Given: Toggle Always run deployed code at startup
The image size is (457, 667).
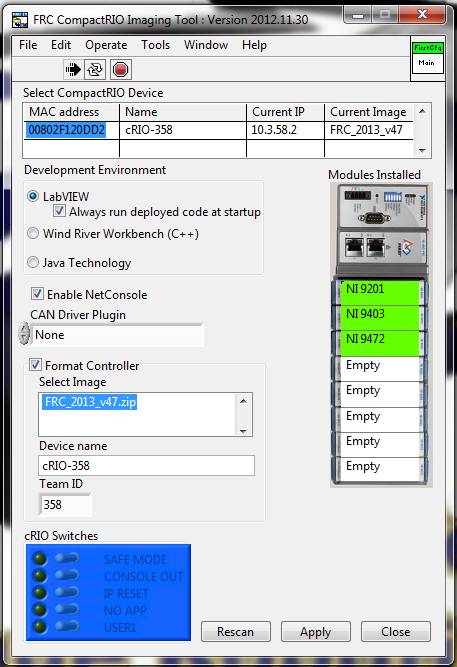Looking at the screenshot, I should pyautogui.click(x=59, y=211).
